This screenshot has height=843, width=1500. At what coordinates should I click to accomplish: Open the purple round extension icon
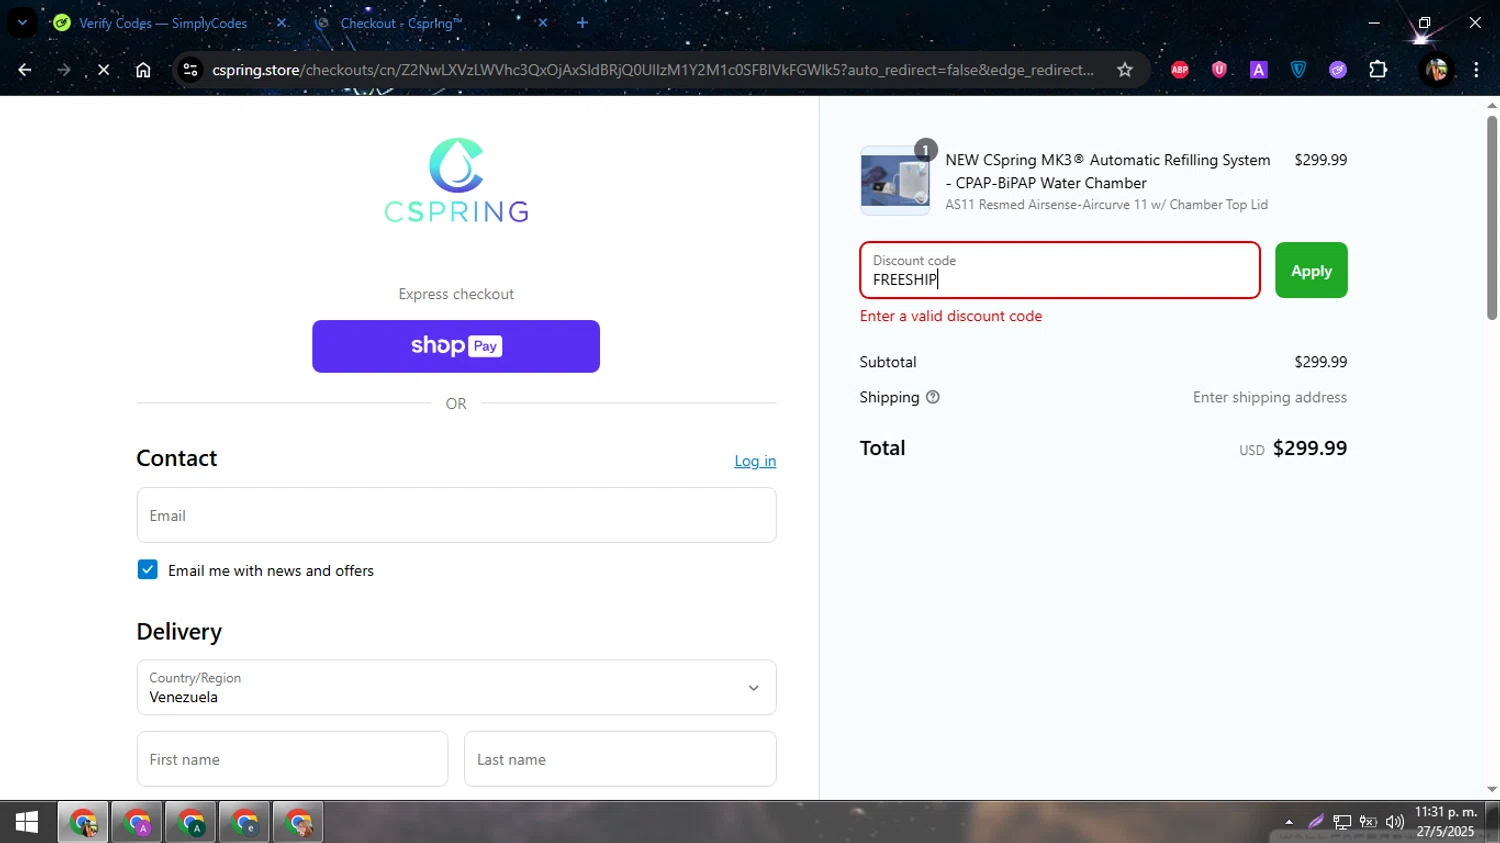click(x=1338, y=70)
